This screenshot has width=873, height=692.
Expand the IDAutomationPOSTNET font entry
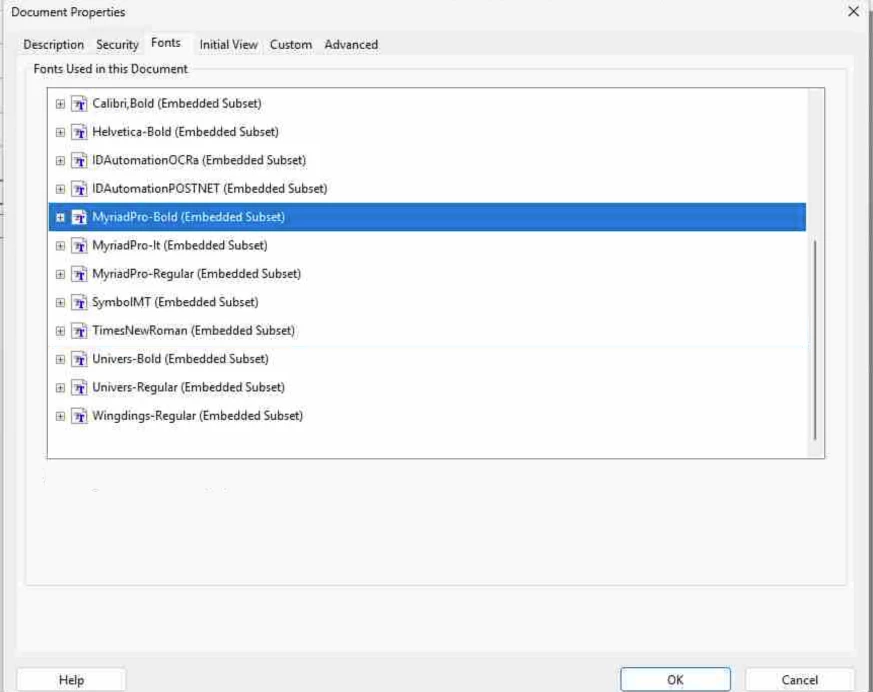coord(60,189)
